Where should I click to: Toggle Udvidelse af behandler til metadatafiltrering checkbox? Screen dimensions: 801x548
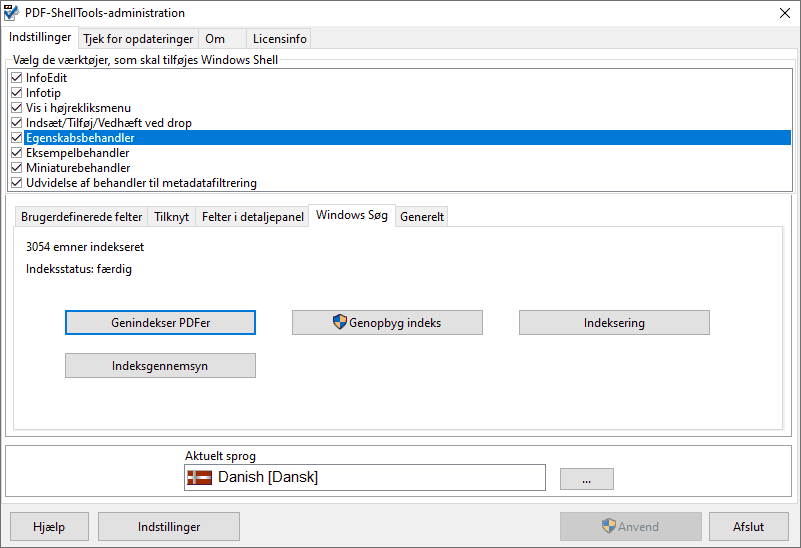tap(17, 183)
